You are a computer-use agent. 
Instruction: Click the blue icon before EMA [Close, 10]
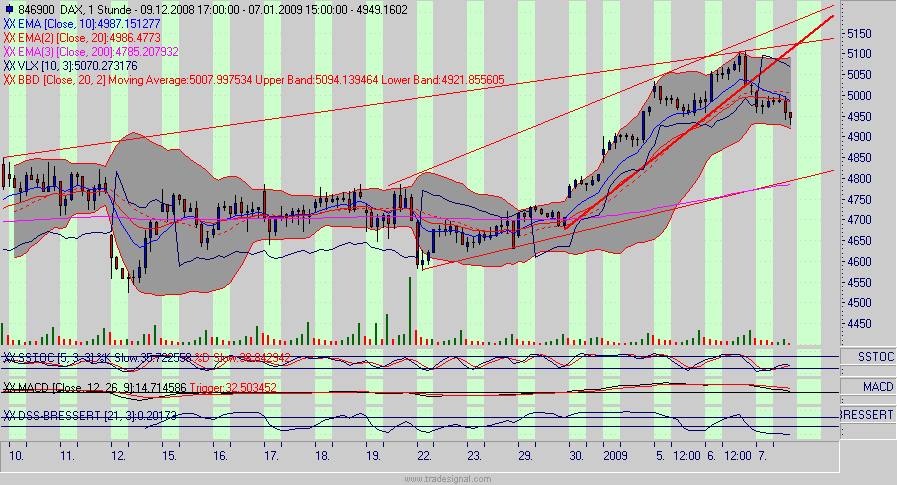[x=10, y=23]
